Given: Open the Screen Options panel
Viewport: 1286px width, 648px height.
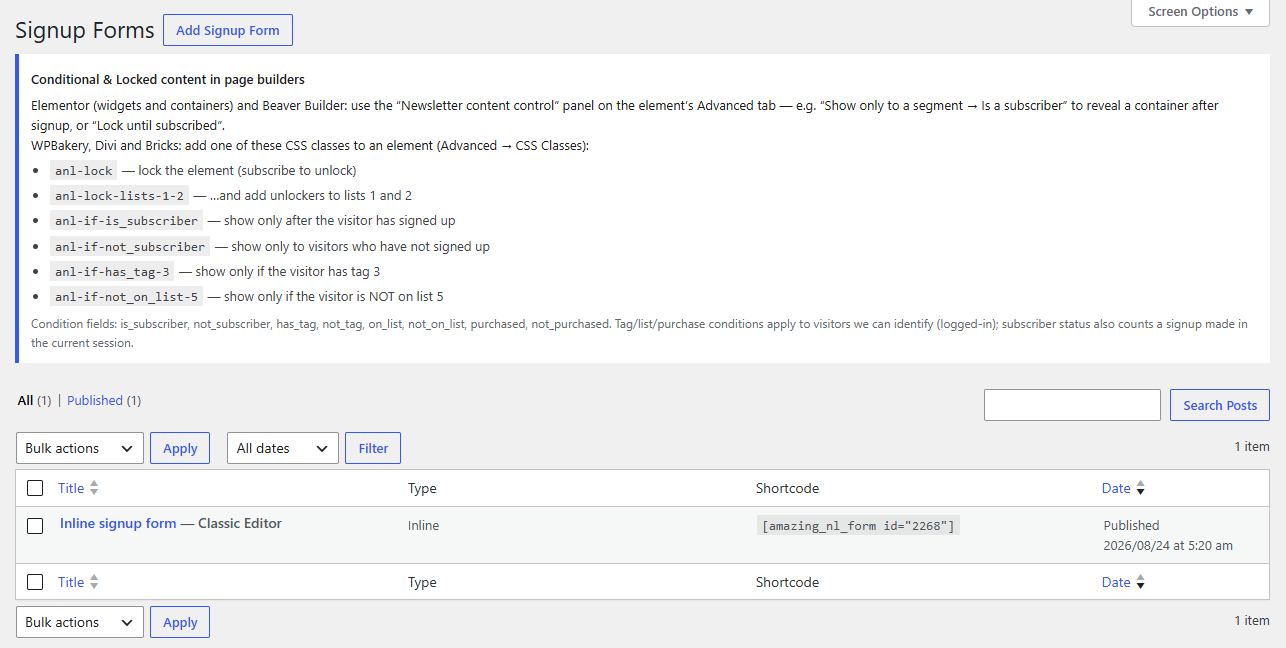Looking at the screenshot, I should [x=1200, y=12].
